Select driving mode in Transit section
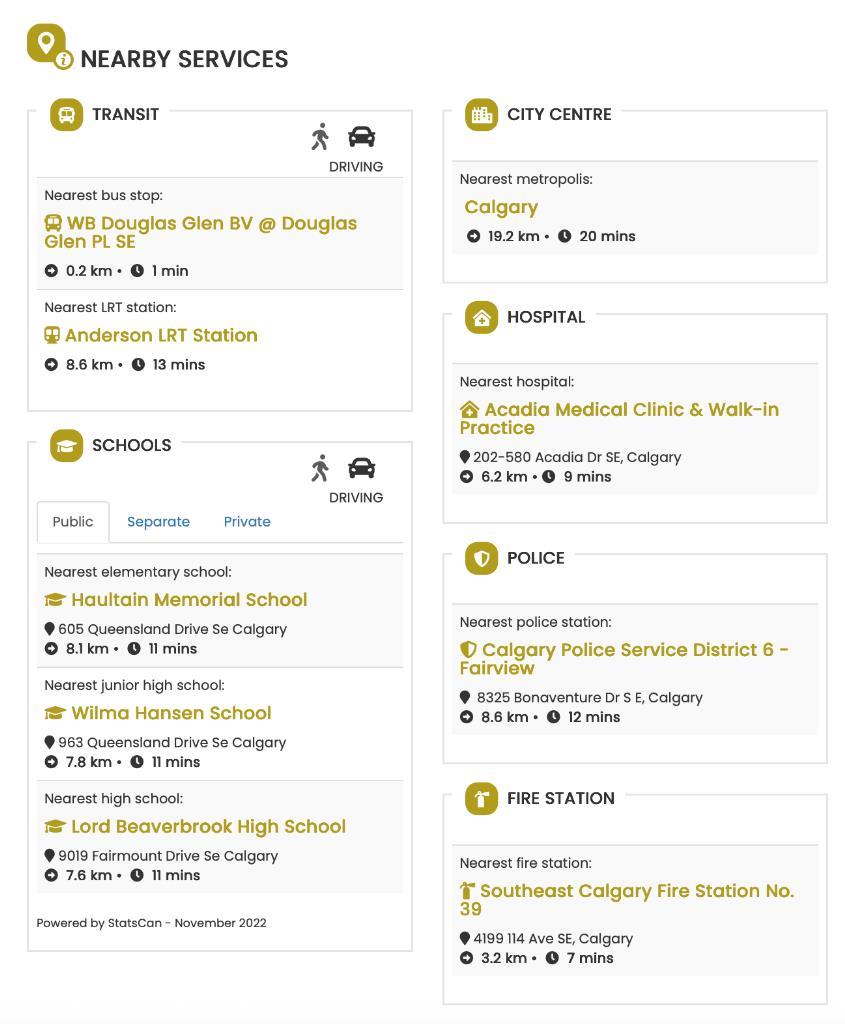 (361, 137)
